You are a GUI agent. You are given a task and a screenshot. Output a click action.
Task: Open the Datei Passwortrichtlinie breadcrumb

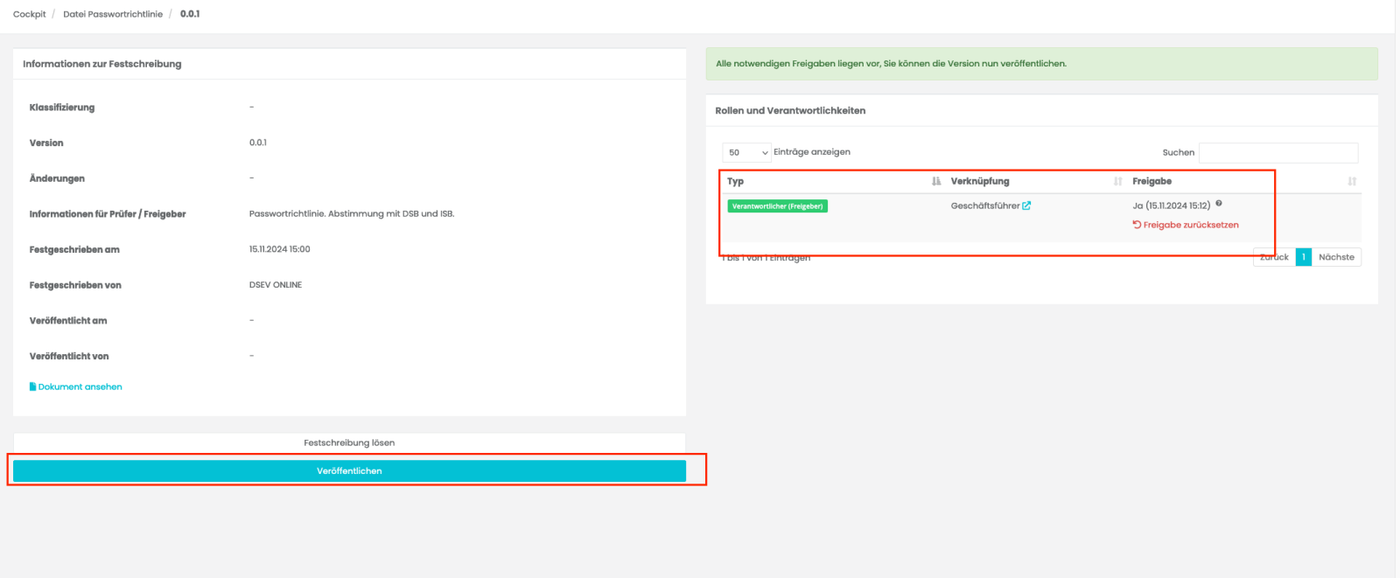click(113, 14)
